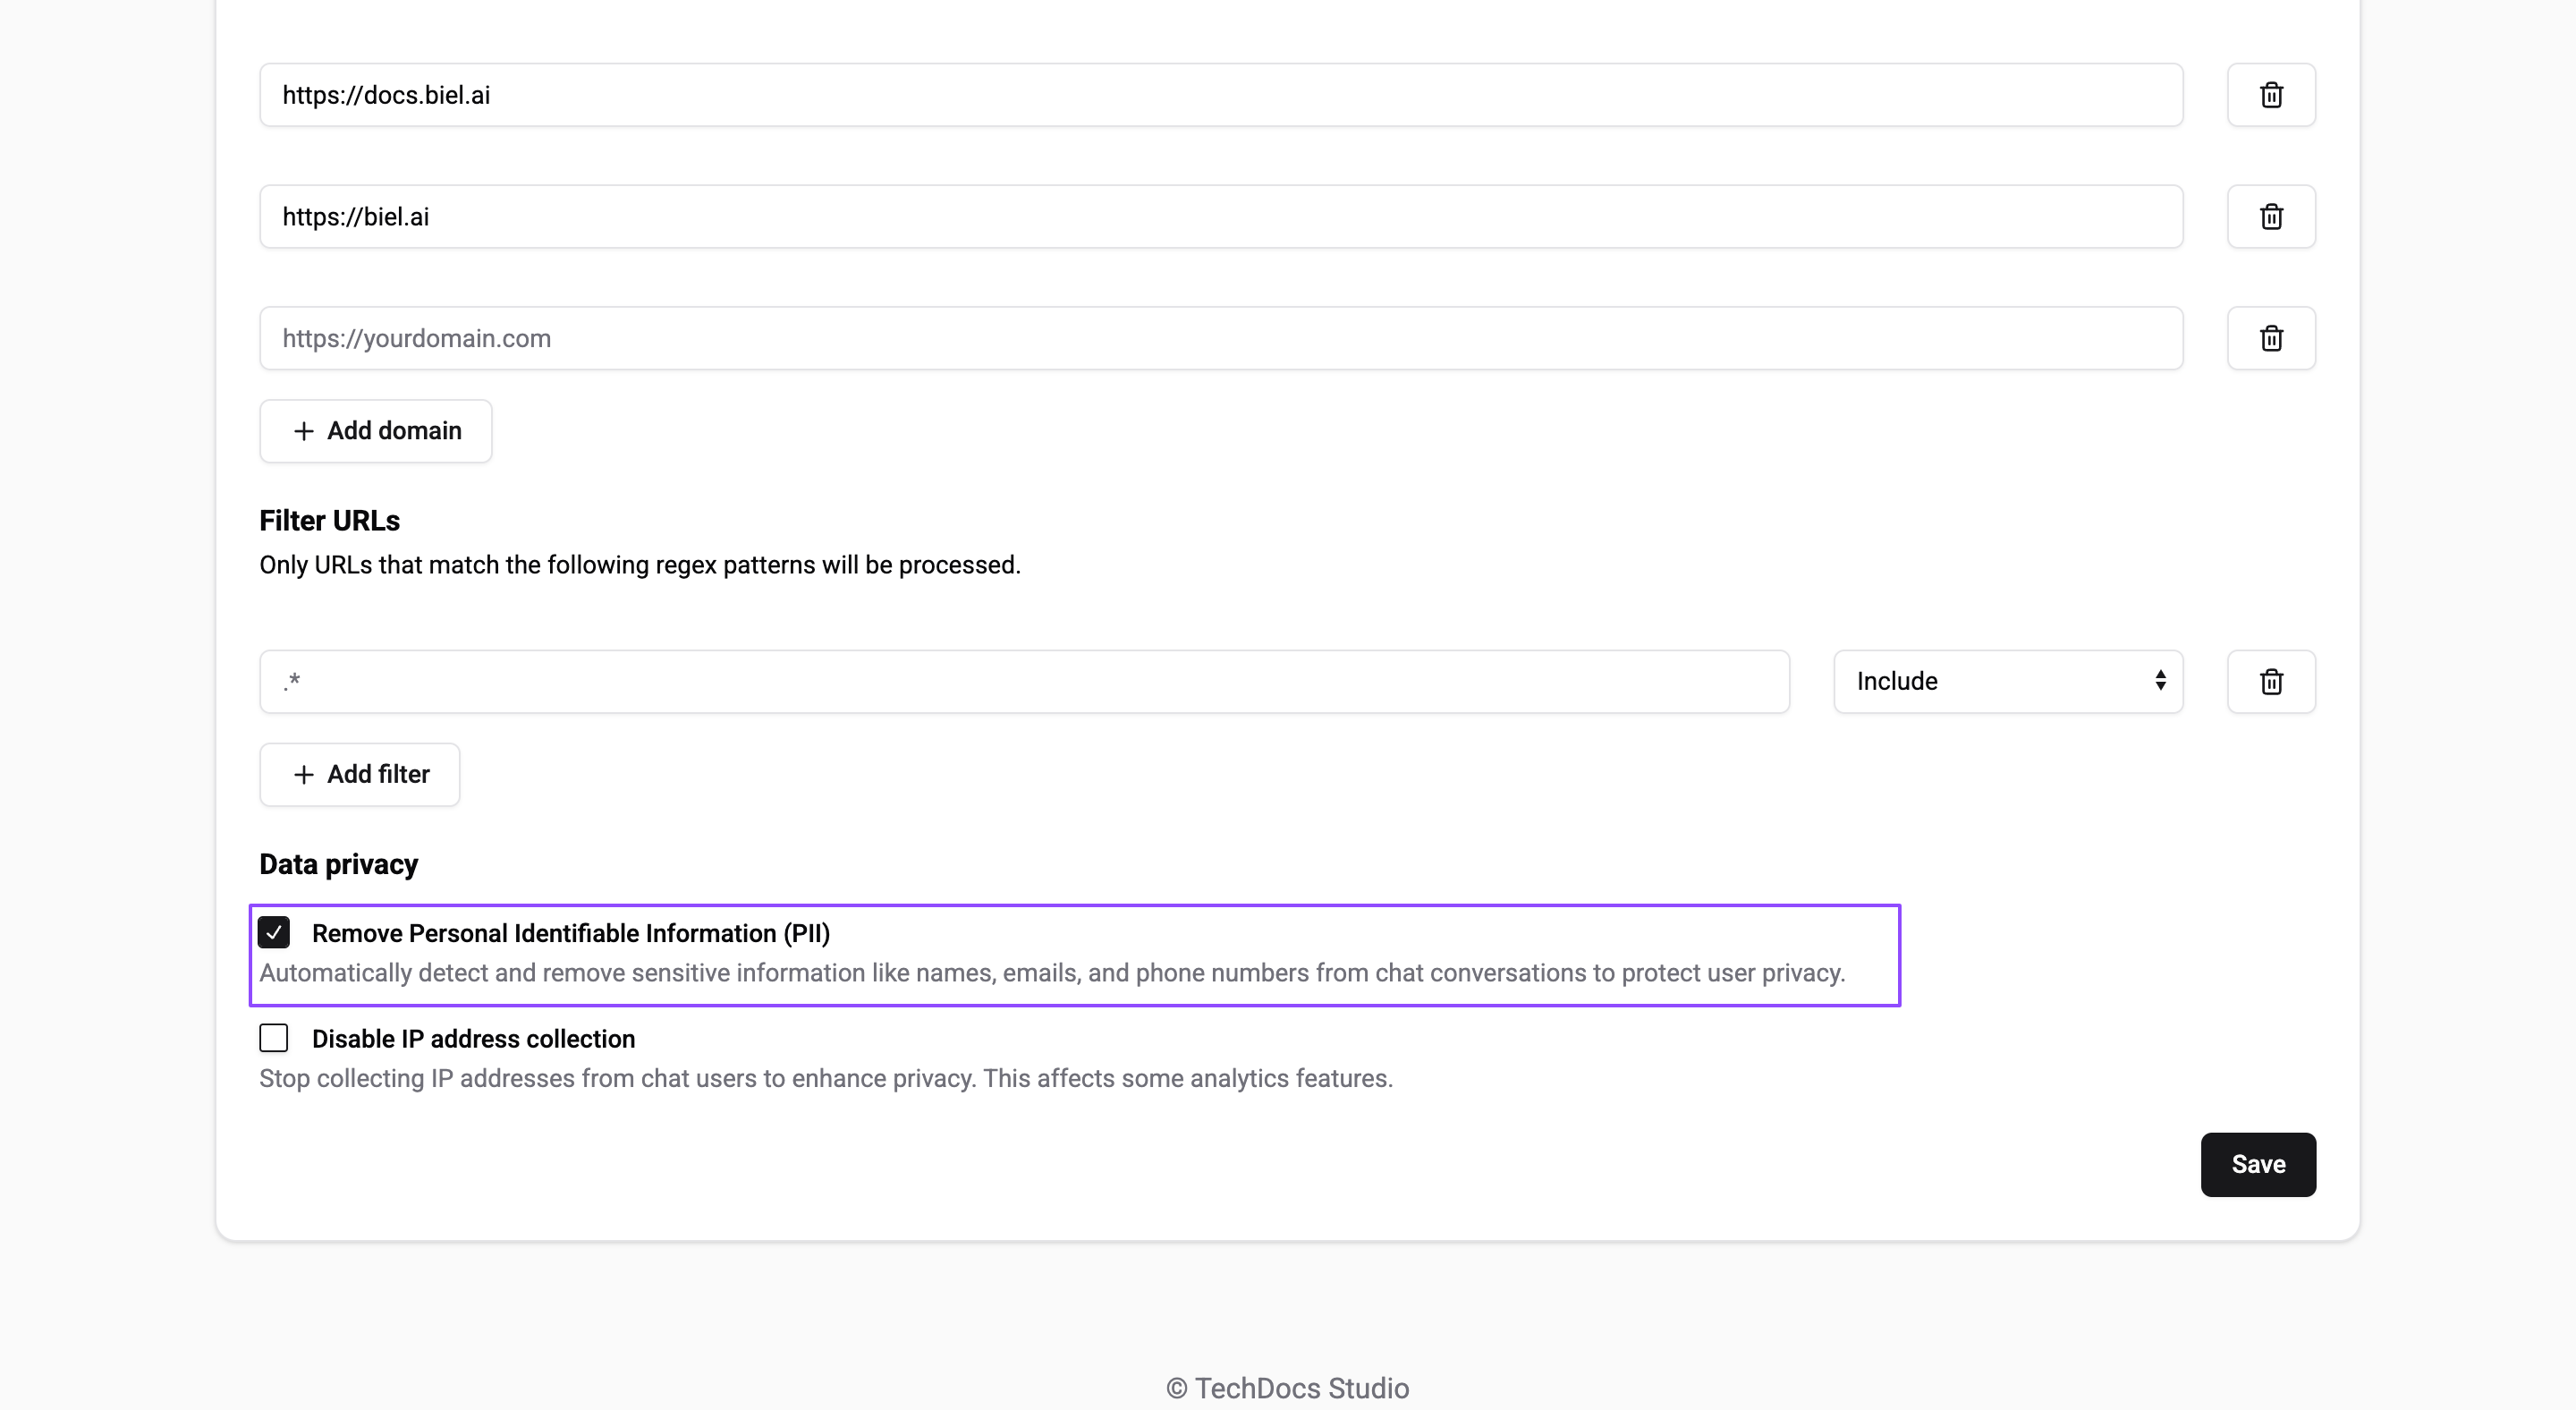The image size is (2576, 1410).
Task: Click the https://docs.biel.ai URL field
Action: pyautogui.click(x=1220, y=94)
